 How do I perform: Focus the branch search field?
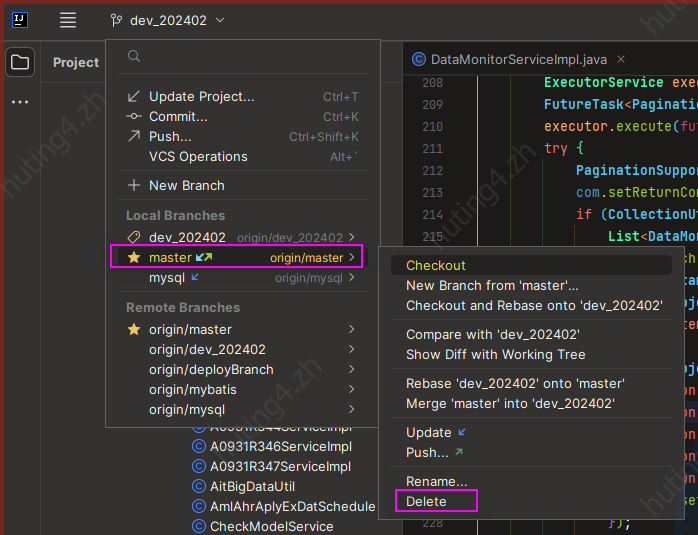(x=243, y=56)
